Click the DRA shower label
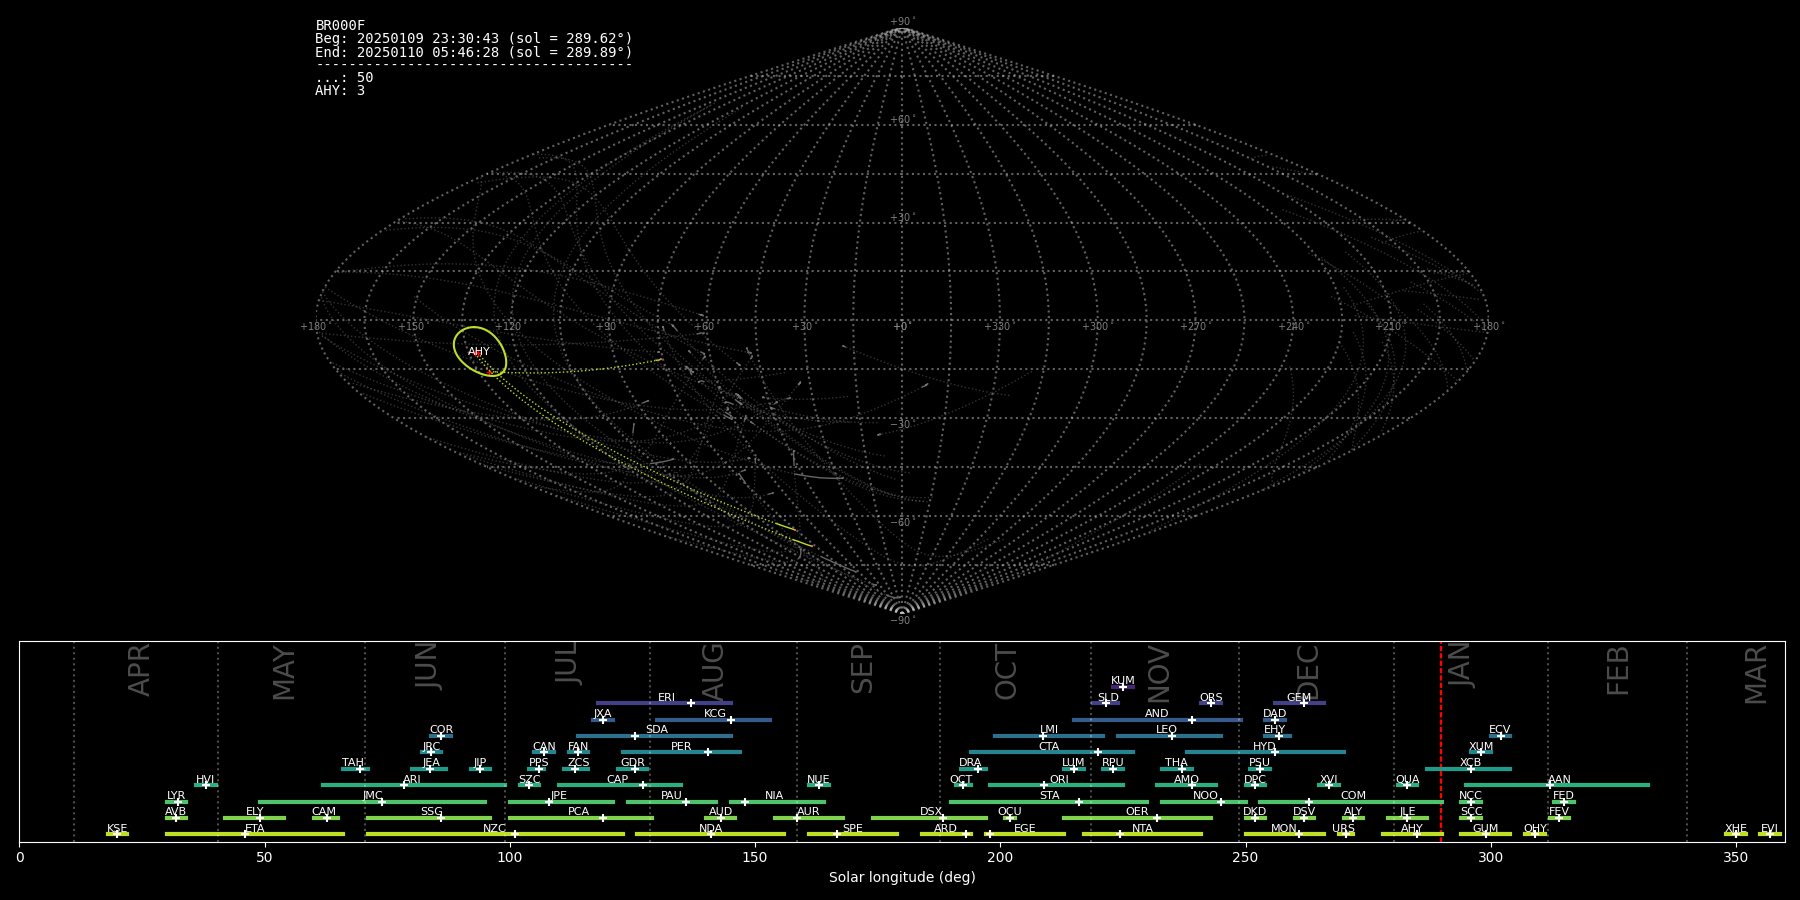 970,763
